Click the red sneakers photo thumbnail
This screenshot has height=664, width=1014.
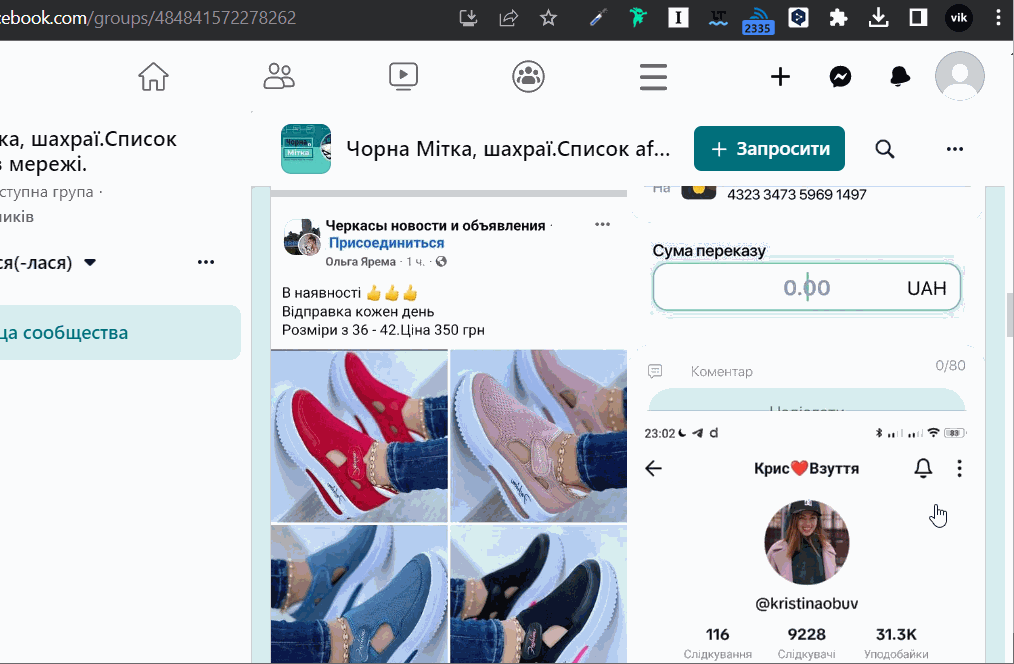[x=359, y=437]
